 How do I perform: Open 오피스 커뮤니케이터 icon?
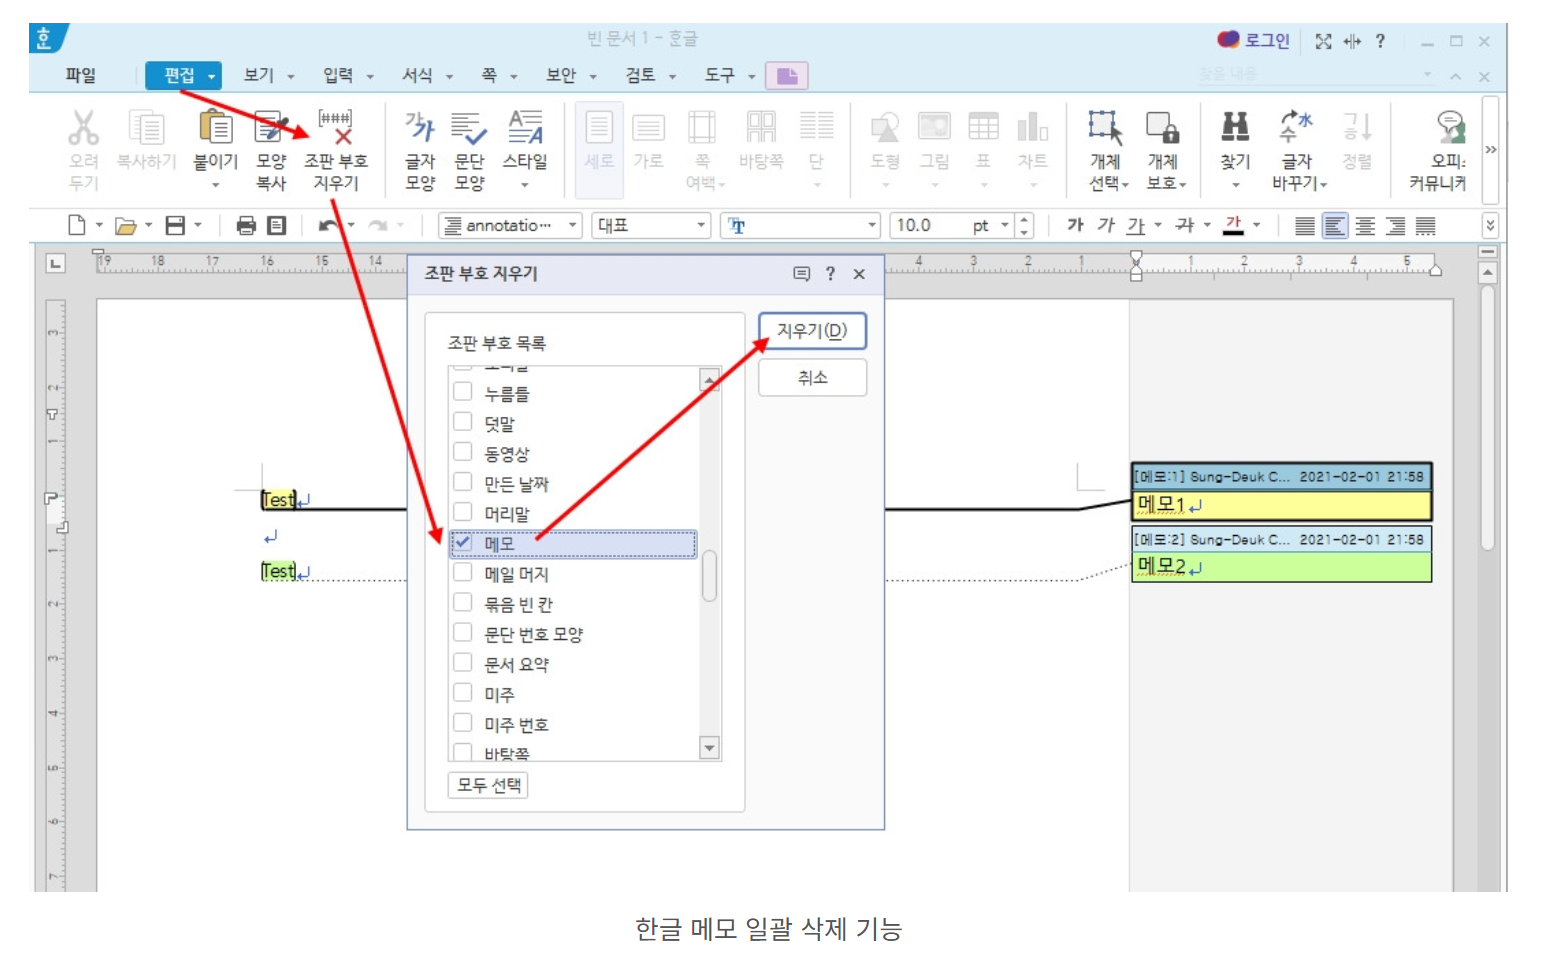1450,127
